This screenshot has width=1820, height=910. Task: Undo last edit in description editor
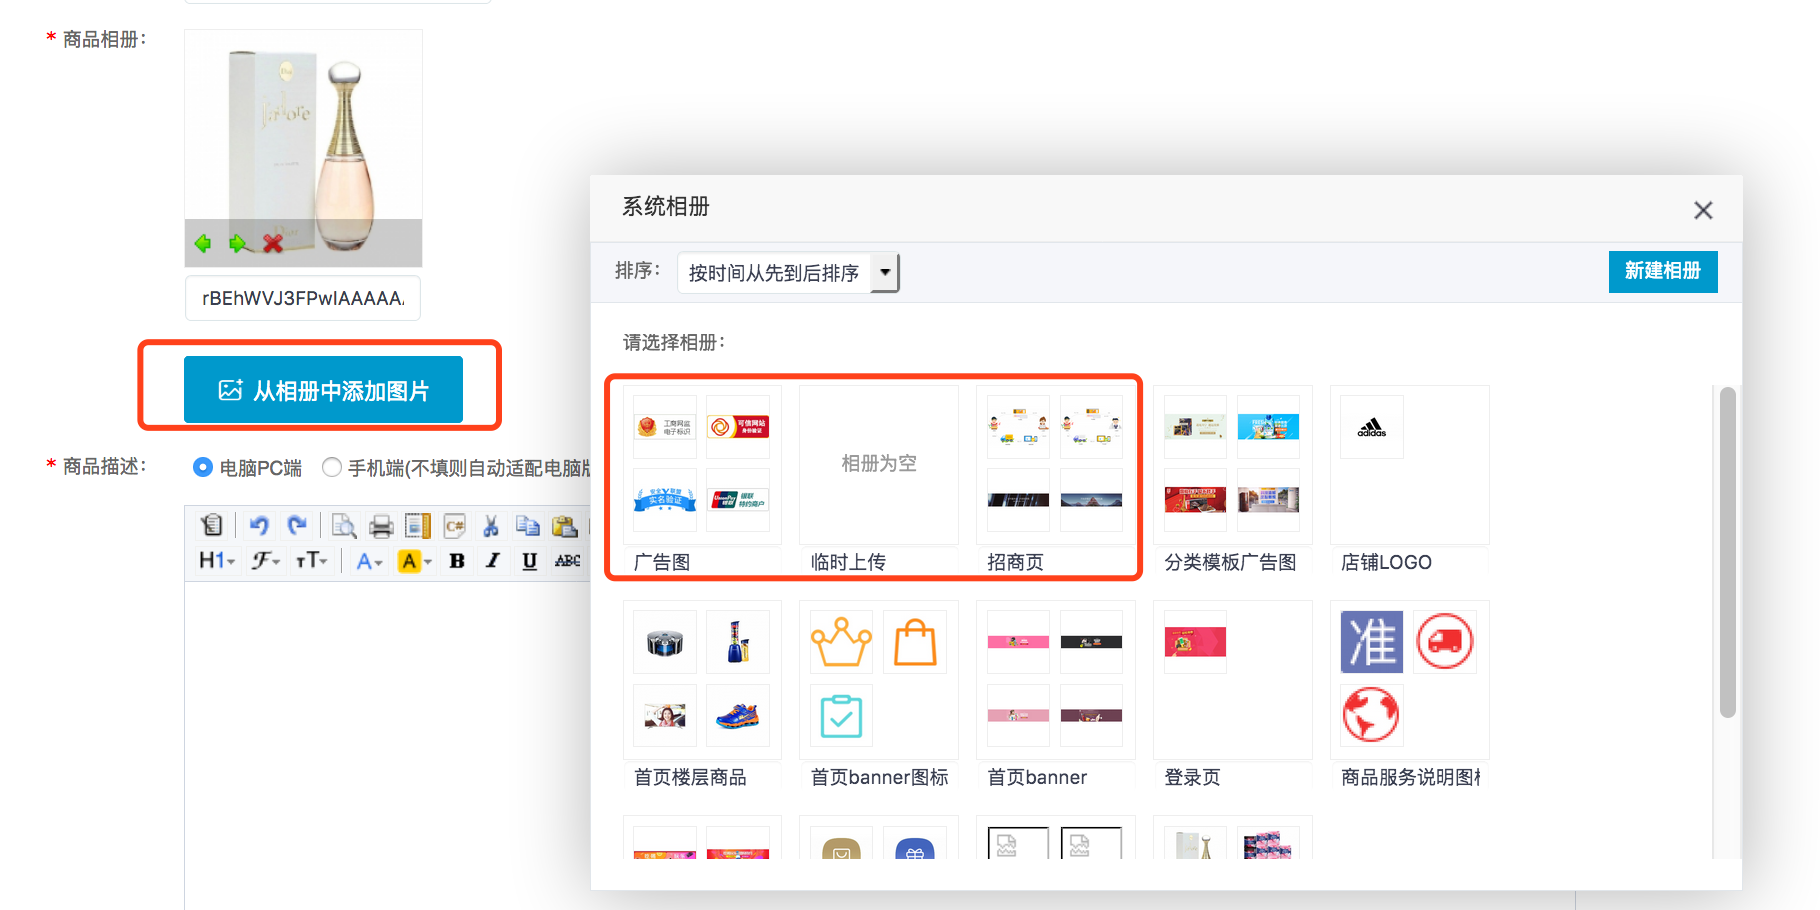[259, 525]
